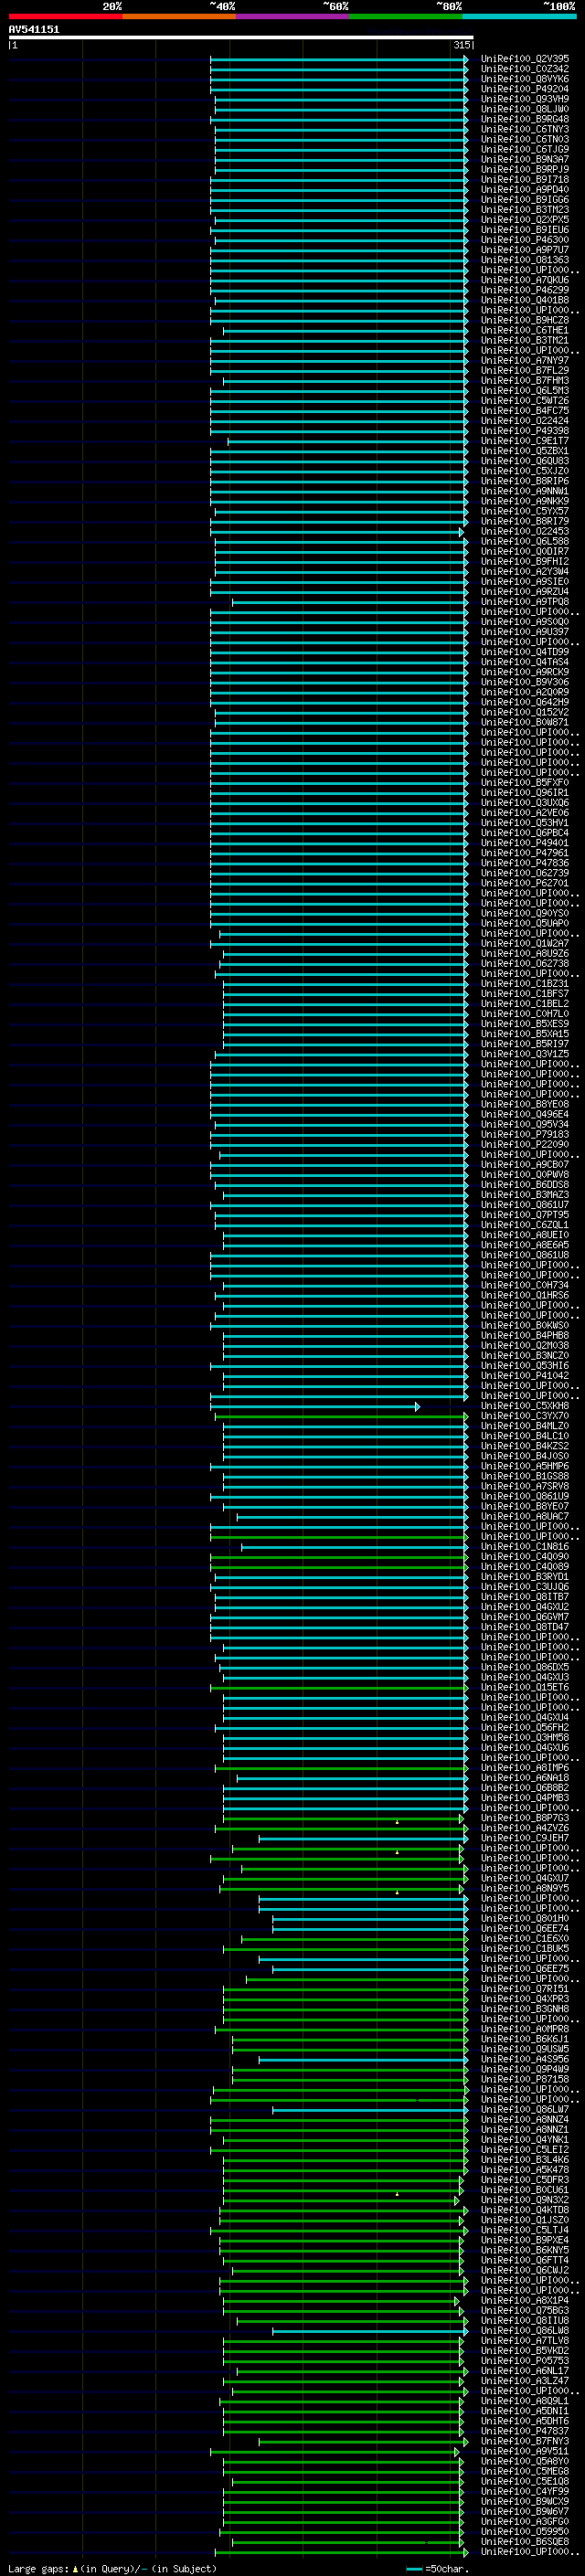Image resolution: width=585 pixels, height=2576 pixels.
Task: Click hit label UniRef100_B1GS88
Action: (x=525, y=1476)
